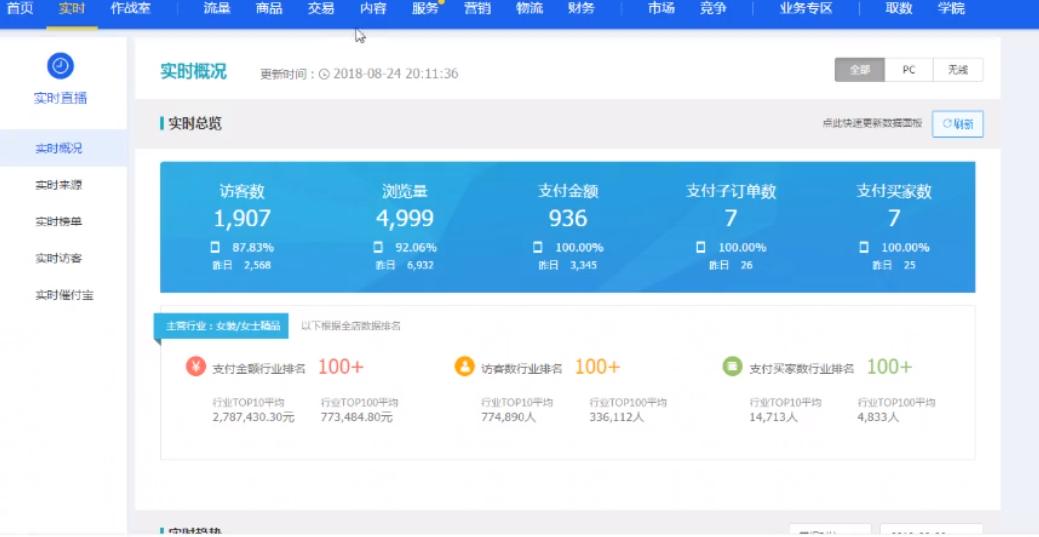Image resolution: width=1039 pixels, height=537 pixels.
Task: Click the update timestamp 2018-08-24 20:11:36
Action: tap(396, 74)
